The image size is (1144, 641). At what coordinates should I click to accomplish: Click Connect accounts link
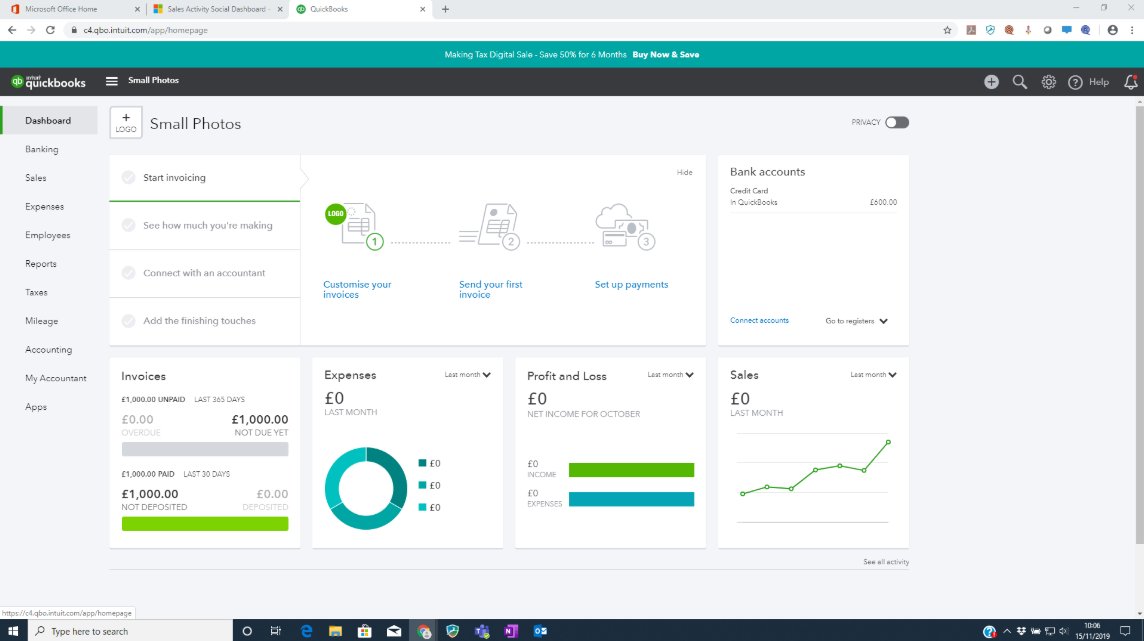tap(760, 320)
